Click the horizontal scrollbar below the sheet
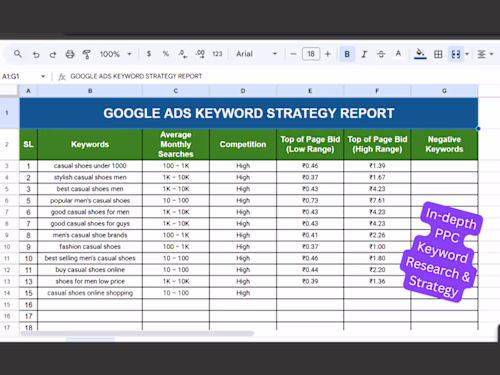Viewport: 500px width, 375px height. click(137, 333)
